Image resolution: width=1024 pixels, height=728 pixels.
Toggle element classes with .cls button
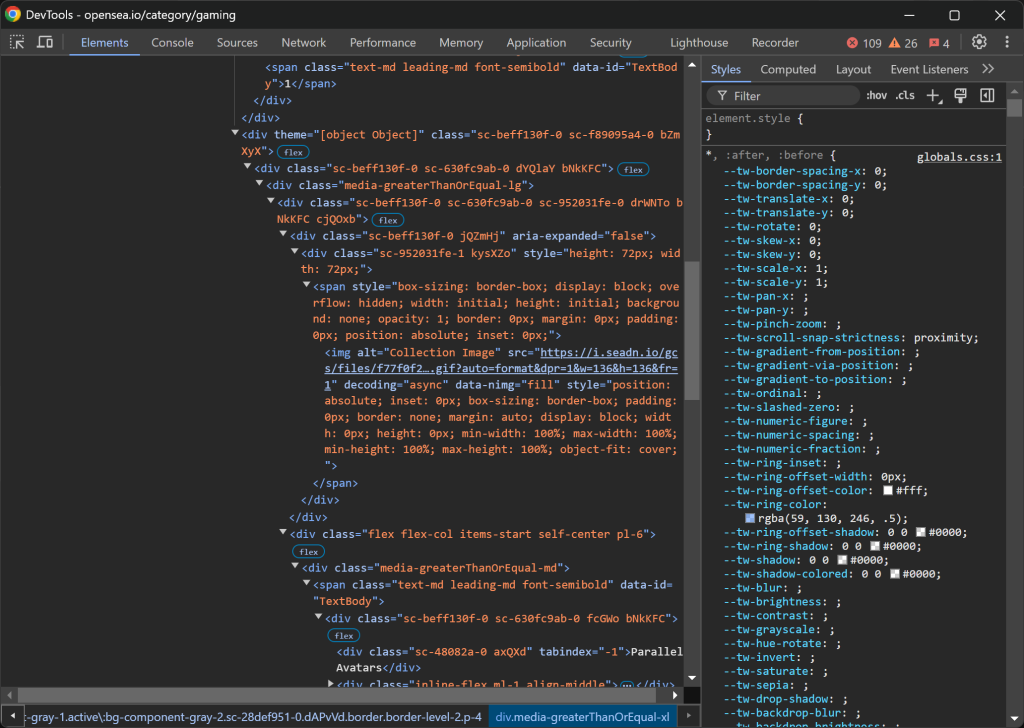pyautogui.click(x=903, y=95)
